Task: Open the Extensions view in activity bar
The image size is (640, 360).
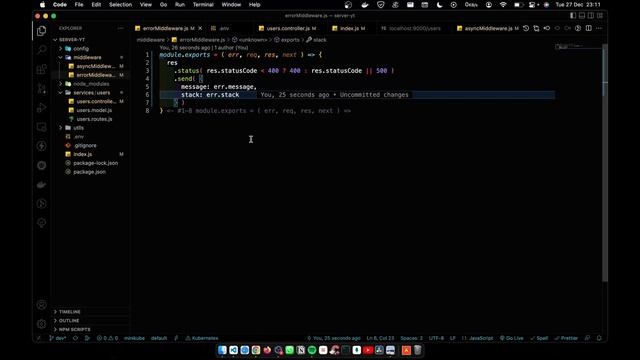Action: pos(41,69)
